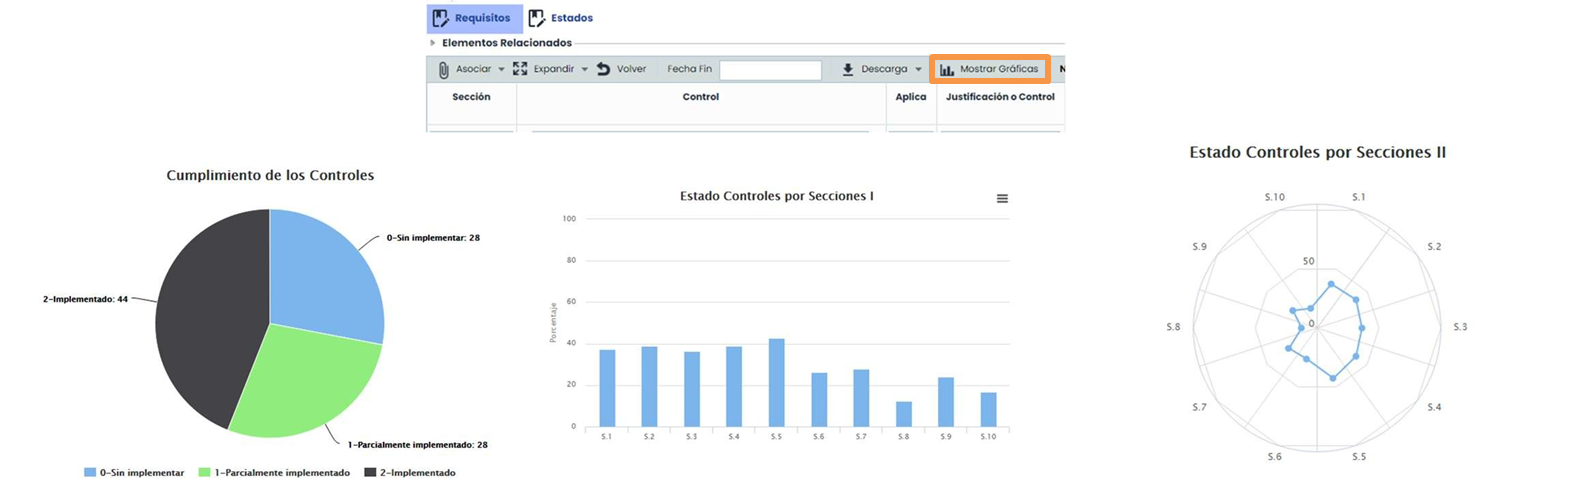Image resolution: width=1573 pixels, height=489 pixels.
Task: Click the Estados tab icon
Action: (537, 18)
